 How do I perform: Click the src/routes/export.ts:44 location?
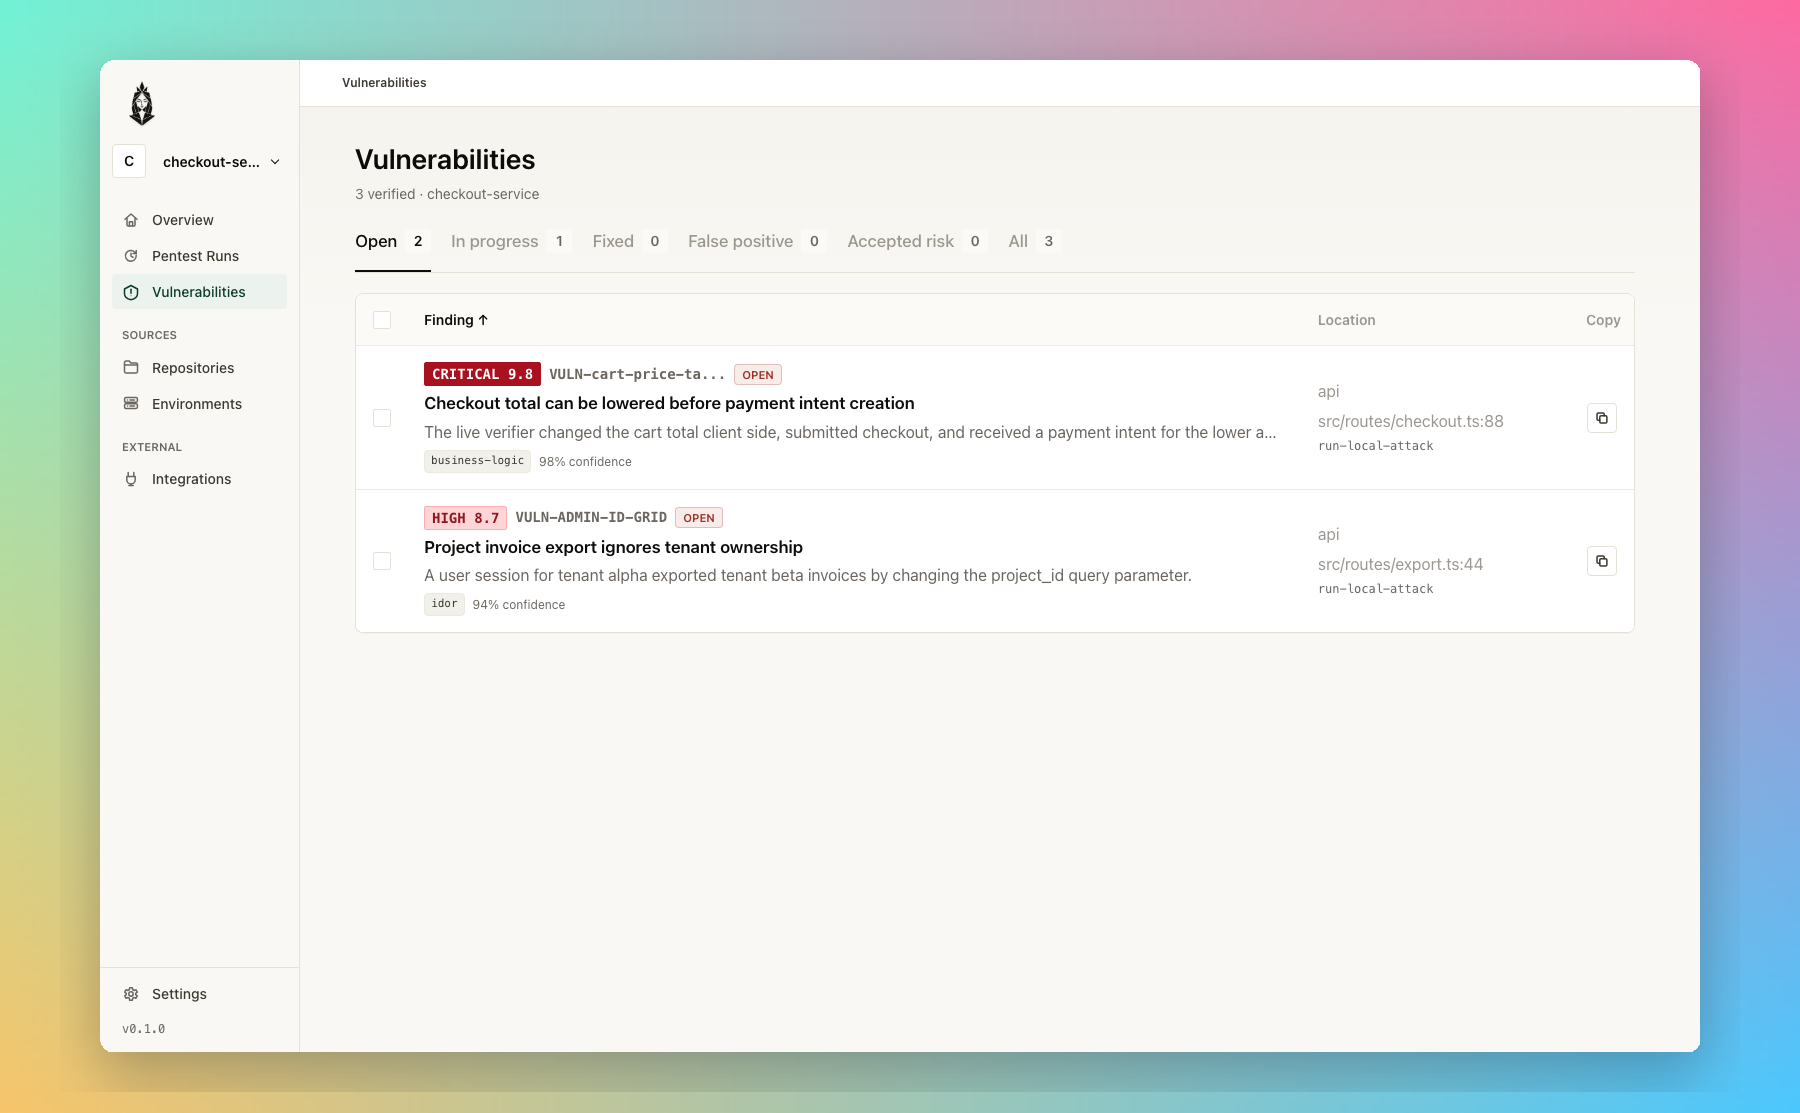[x=1400, y=564]
